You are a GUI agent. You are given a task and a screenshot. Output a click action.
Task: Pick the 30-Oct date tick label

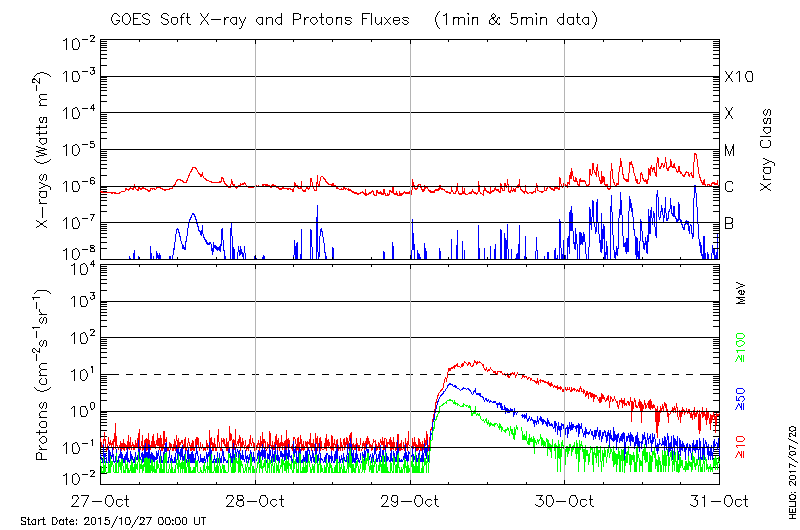(x=564, y=501)
